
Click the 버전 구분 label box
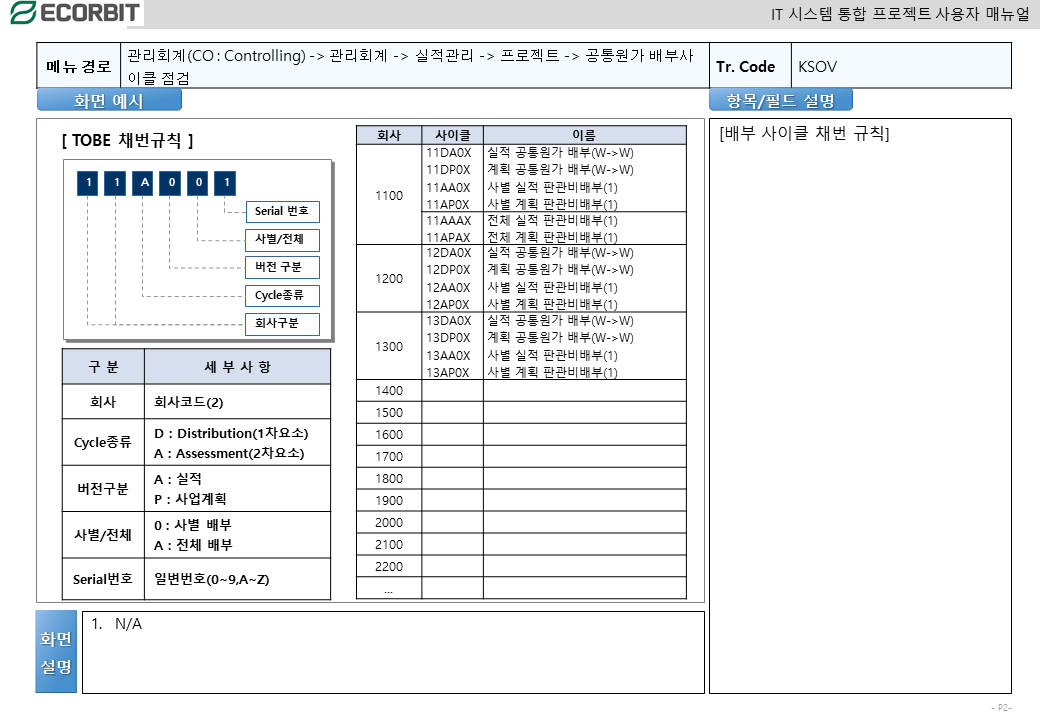[x=283, y=267]
